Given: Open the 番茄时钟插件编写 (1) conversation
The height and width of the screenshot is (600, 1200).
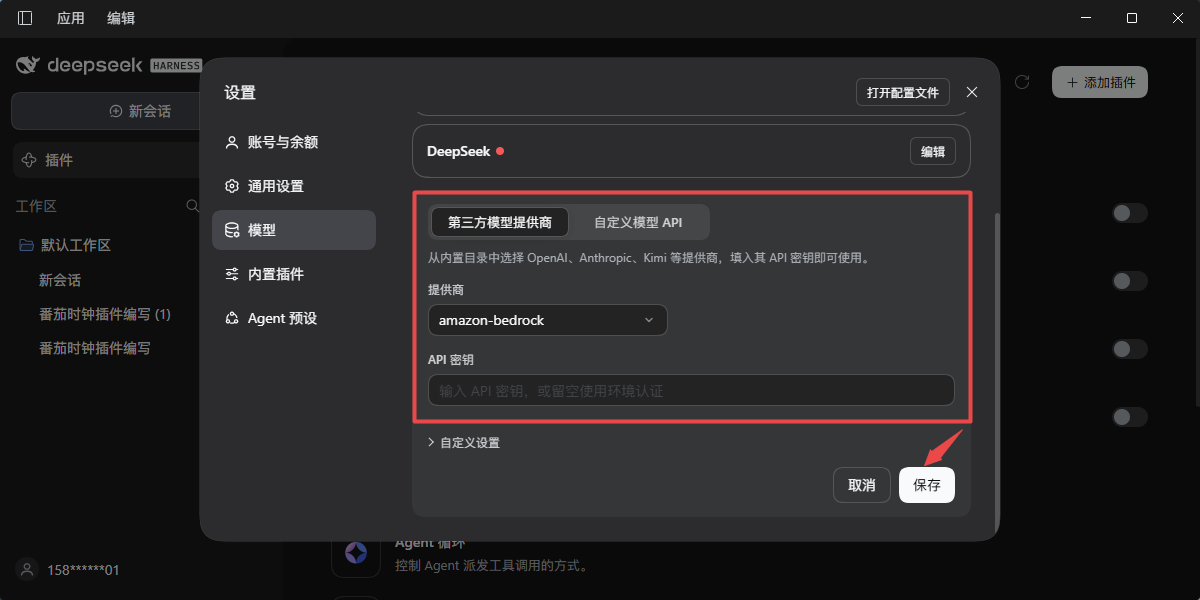Looking at the screenshot, I should click(x=105, y=314).
